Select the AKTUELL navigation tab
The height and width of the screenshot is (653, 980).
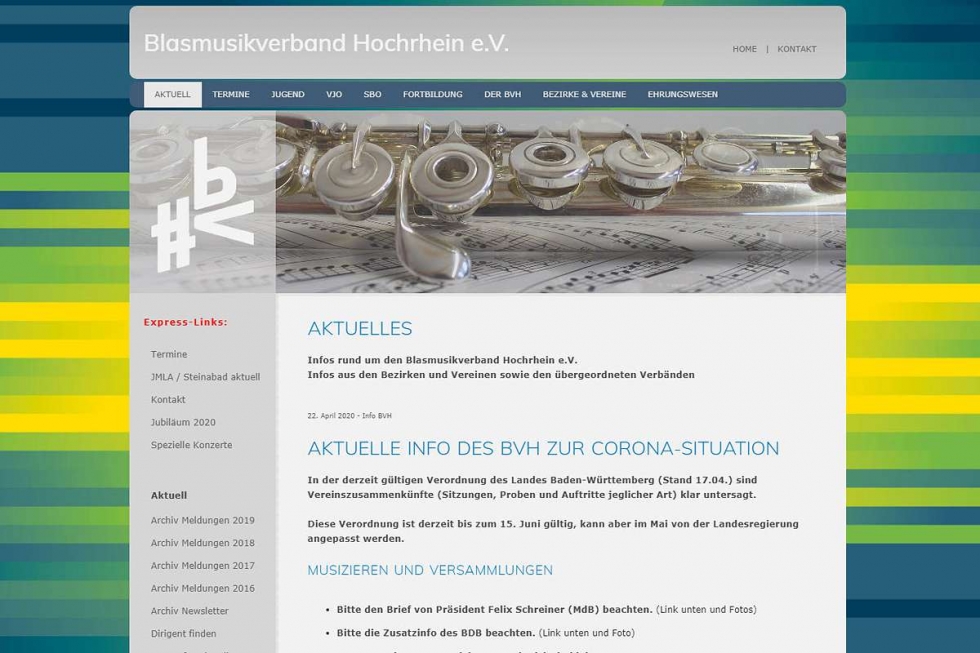click(172, 94)
